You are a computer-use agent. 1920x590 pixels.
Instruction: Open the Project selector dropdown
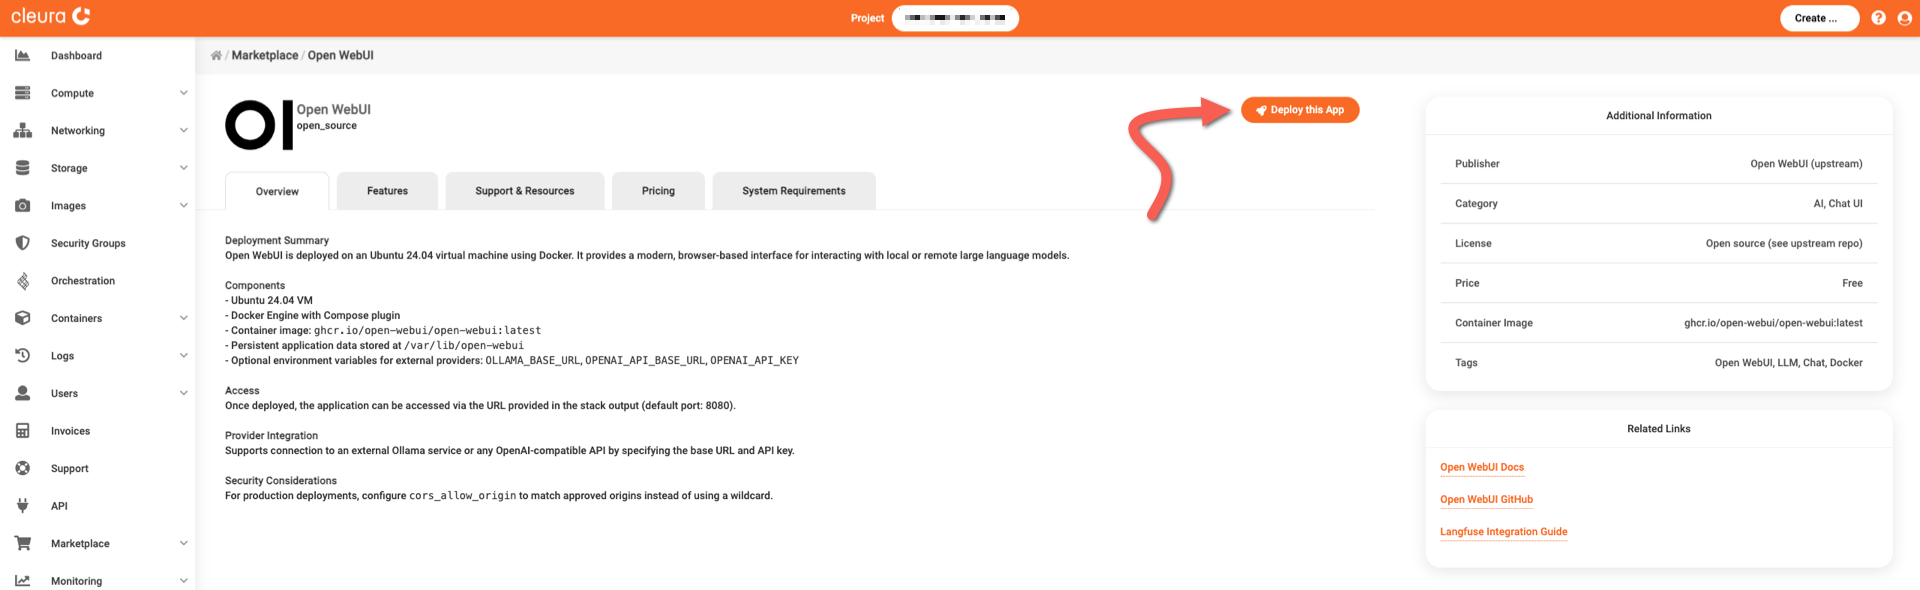[955, 18]
